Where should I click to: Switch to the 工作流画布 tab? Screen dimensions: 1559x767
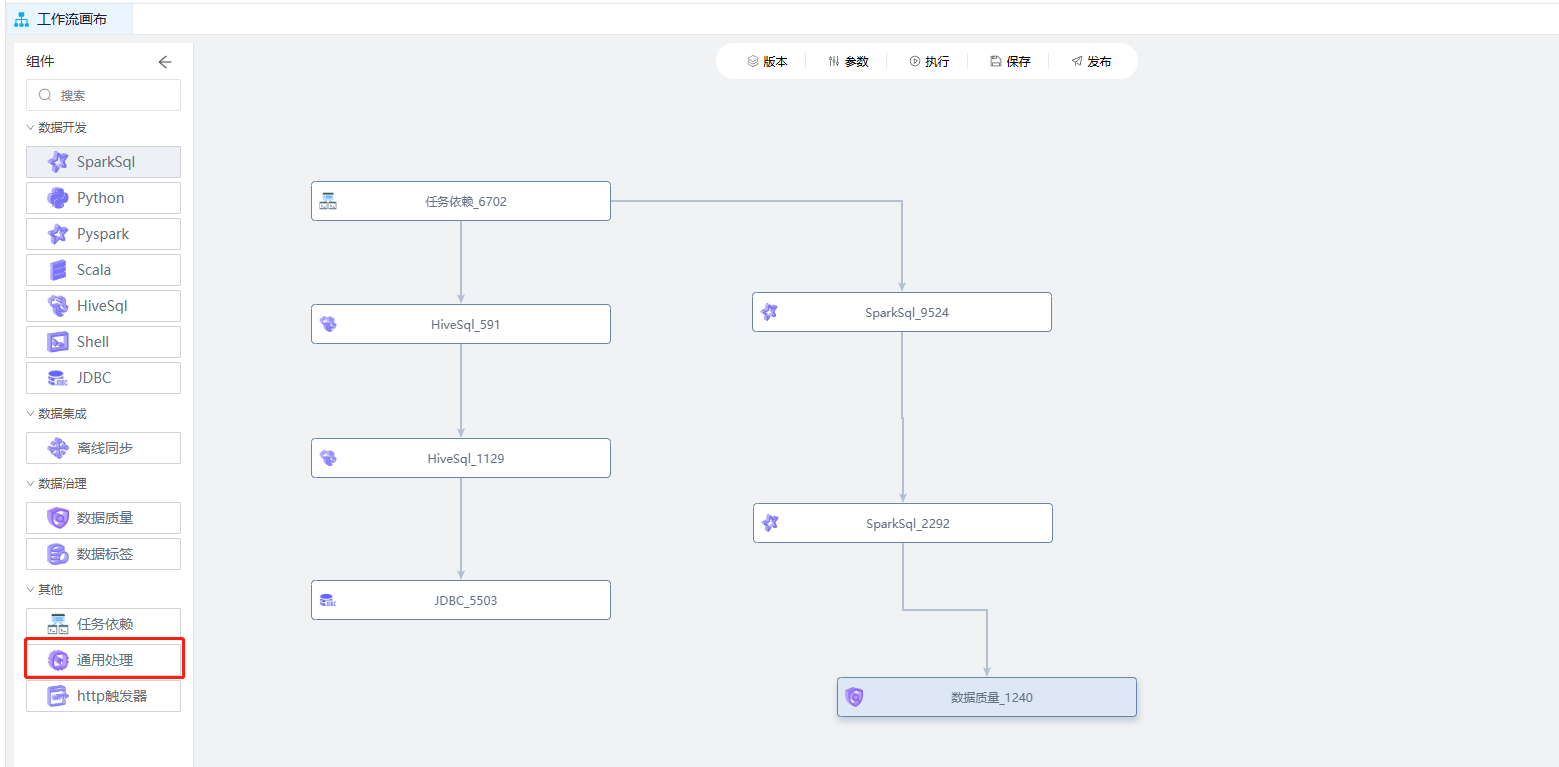[70, 19]
